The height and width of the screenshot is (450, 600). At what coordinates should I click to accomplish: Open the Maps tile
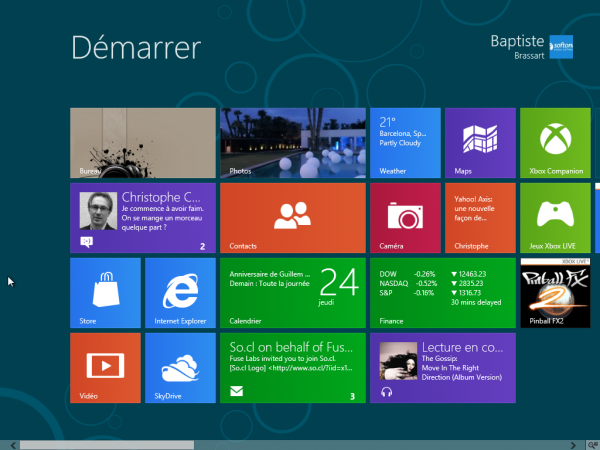click(x=480, y=143)
